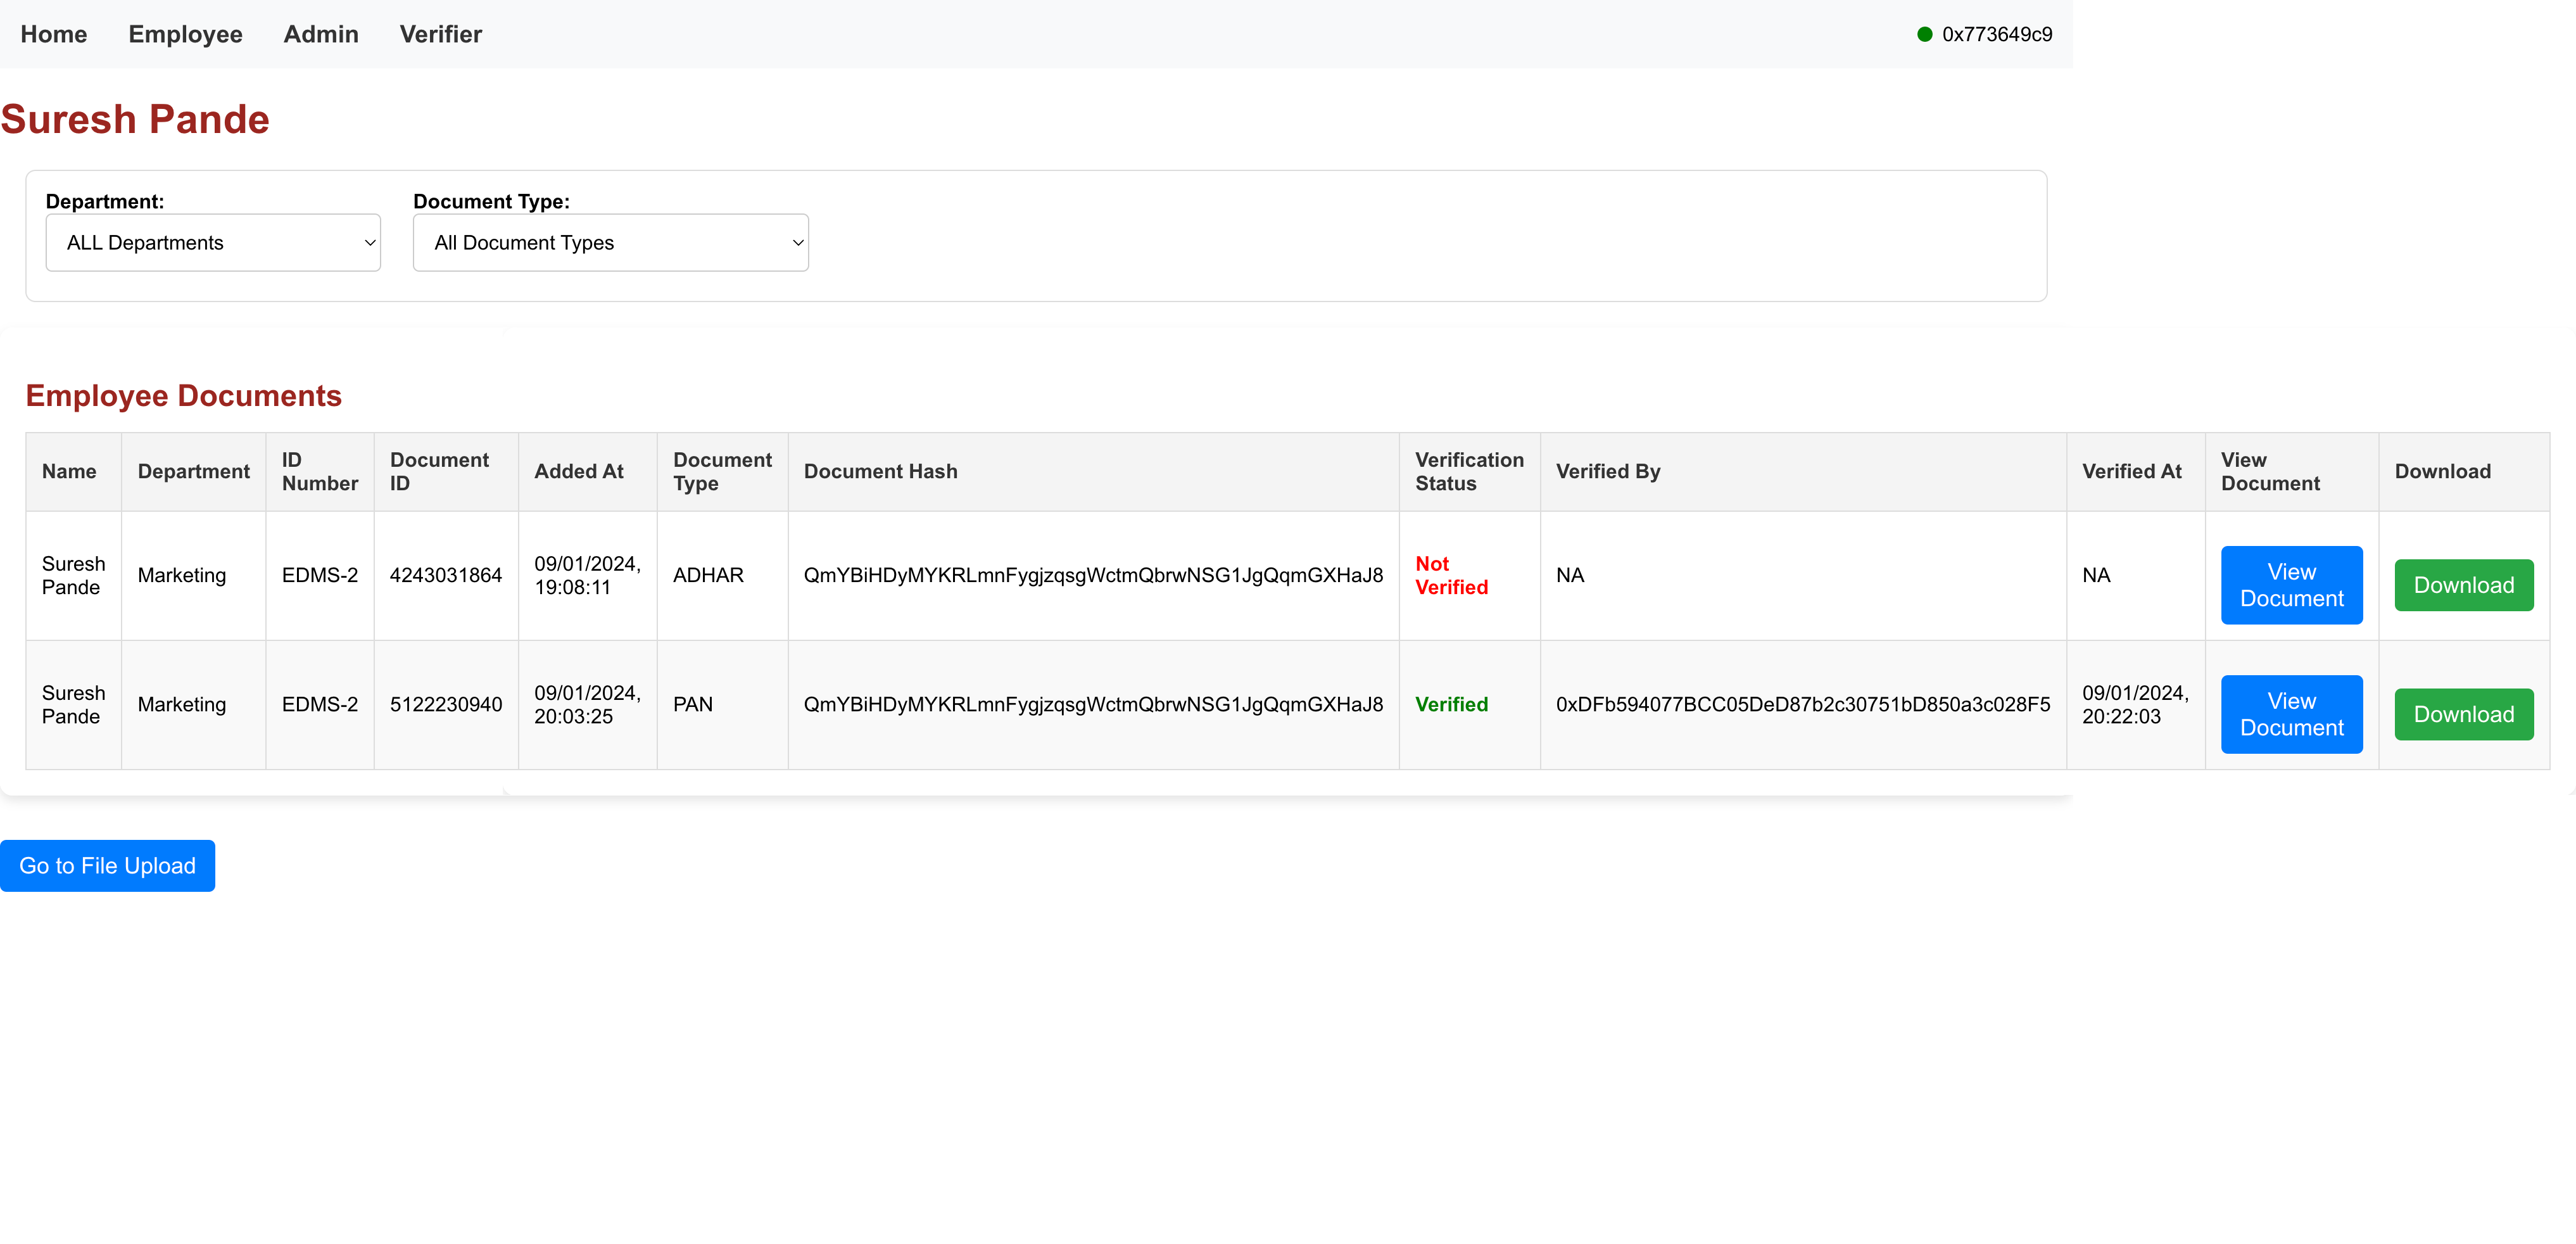Open the Employee menu item
The image size is (2576, 1244).
[x=185, y=34]
